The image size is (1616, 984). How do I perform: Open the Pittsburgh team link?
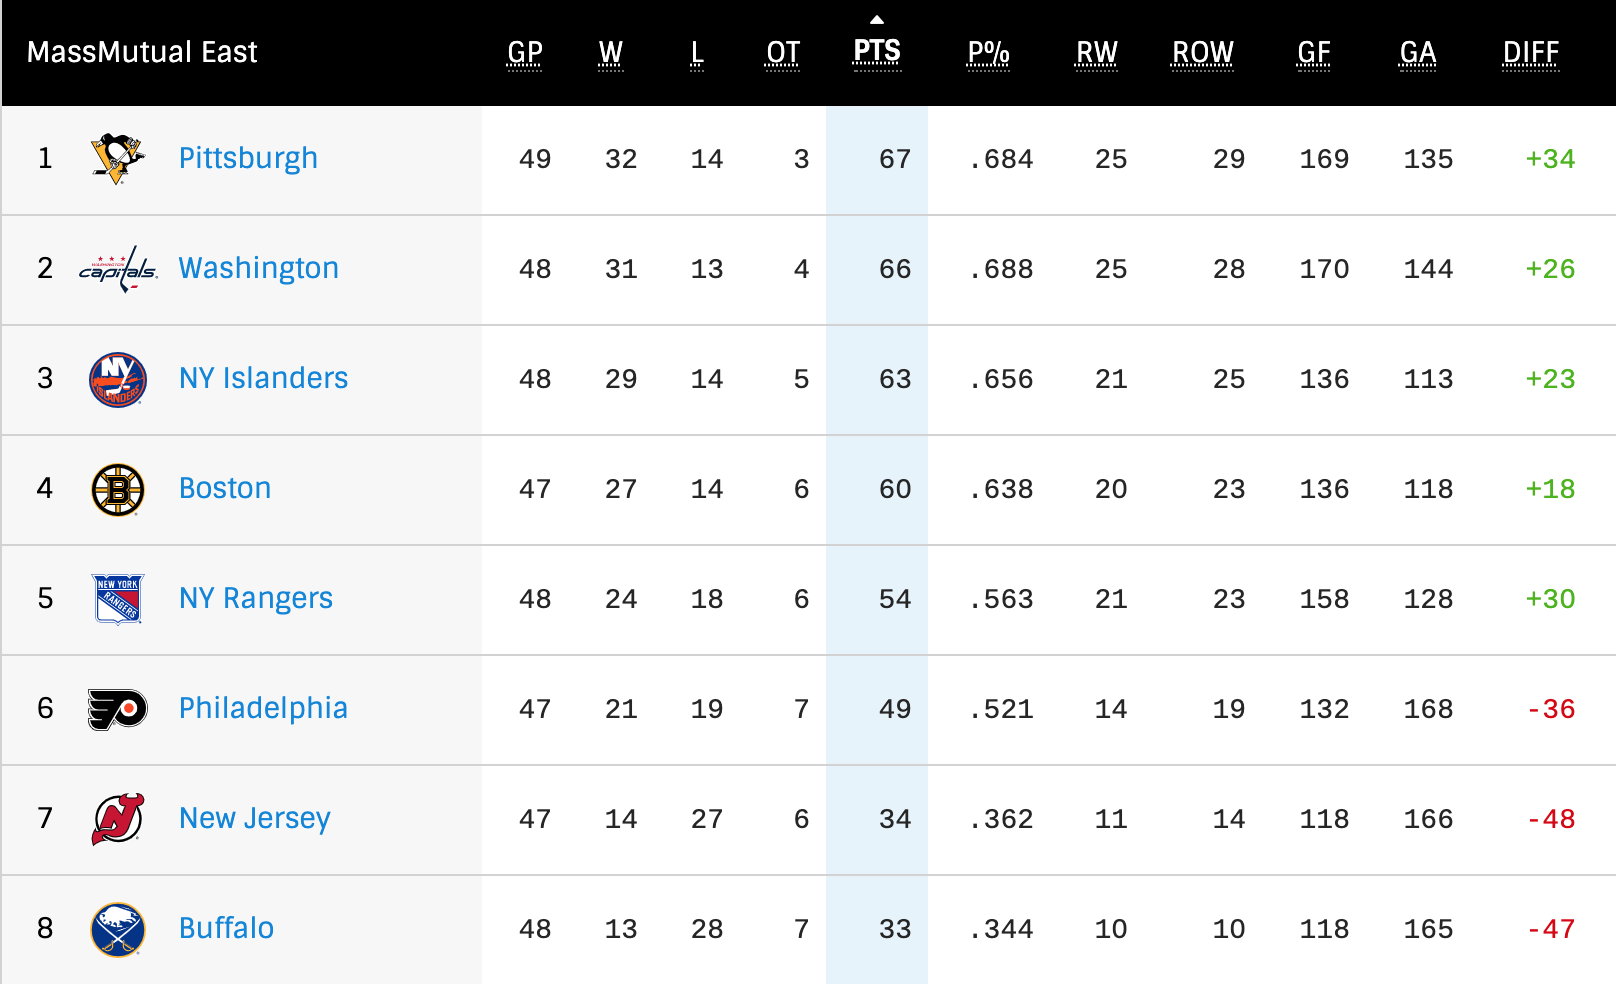[x=248, y=158]
